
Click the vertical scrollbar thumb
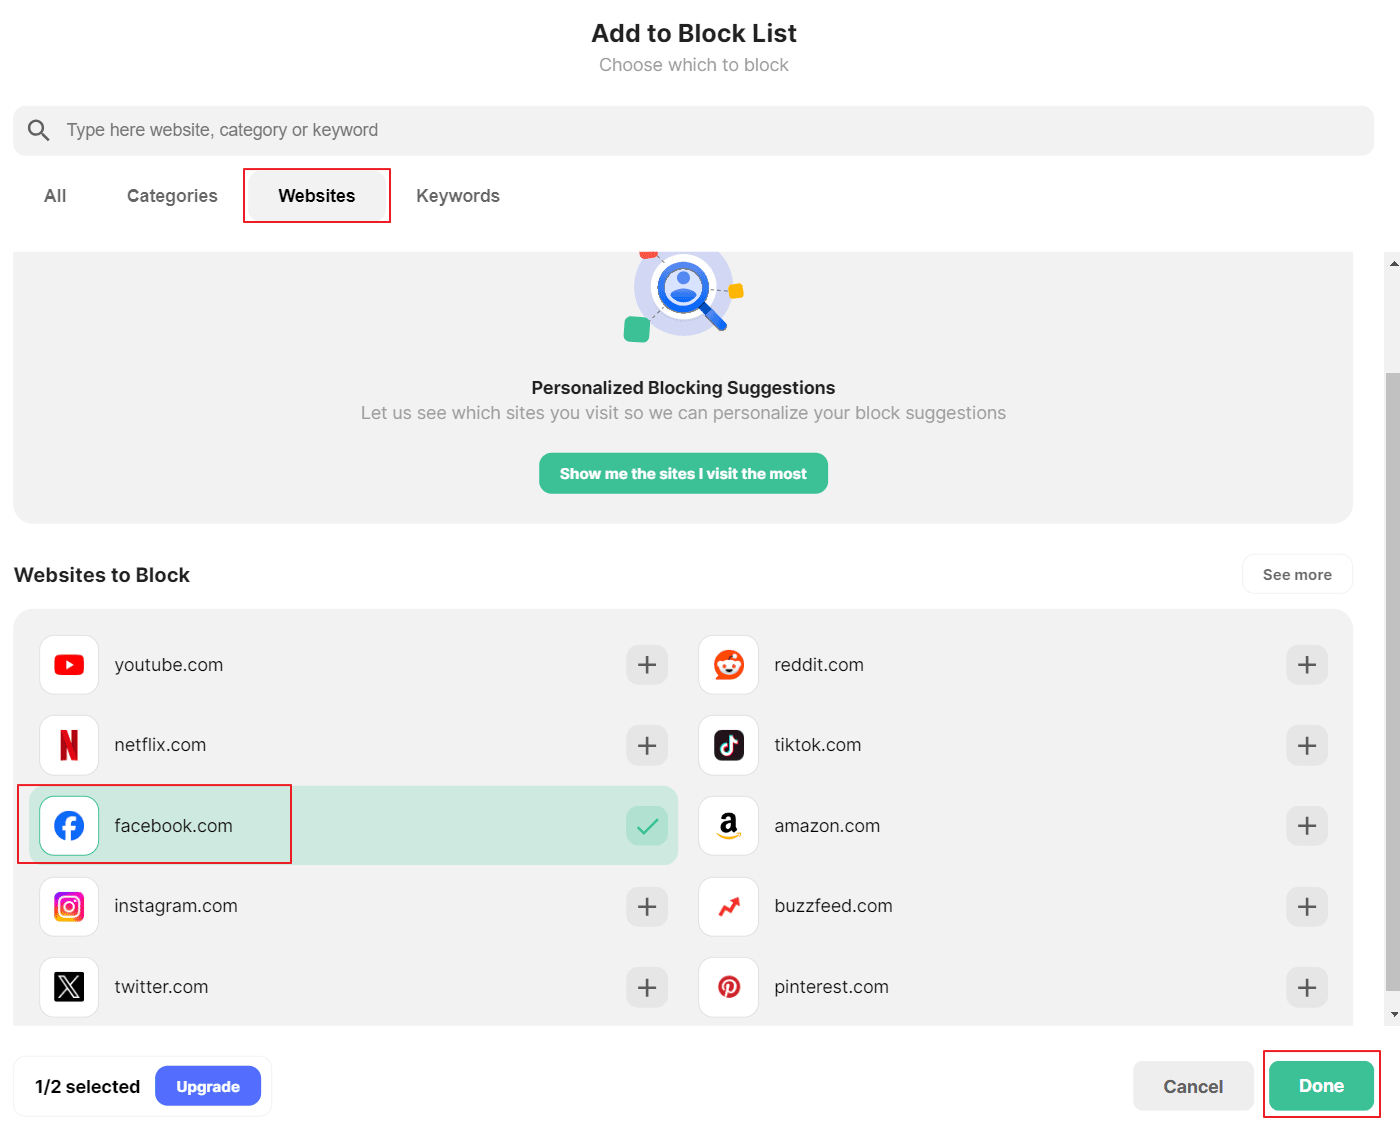coord(1393,680)
